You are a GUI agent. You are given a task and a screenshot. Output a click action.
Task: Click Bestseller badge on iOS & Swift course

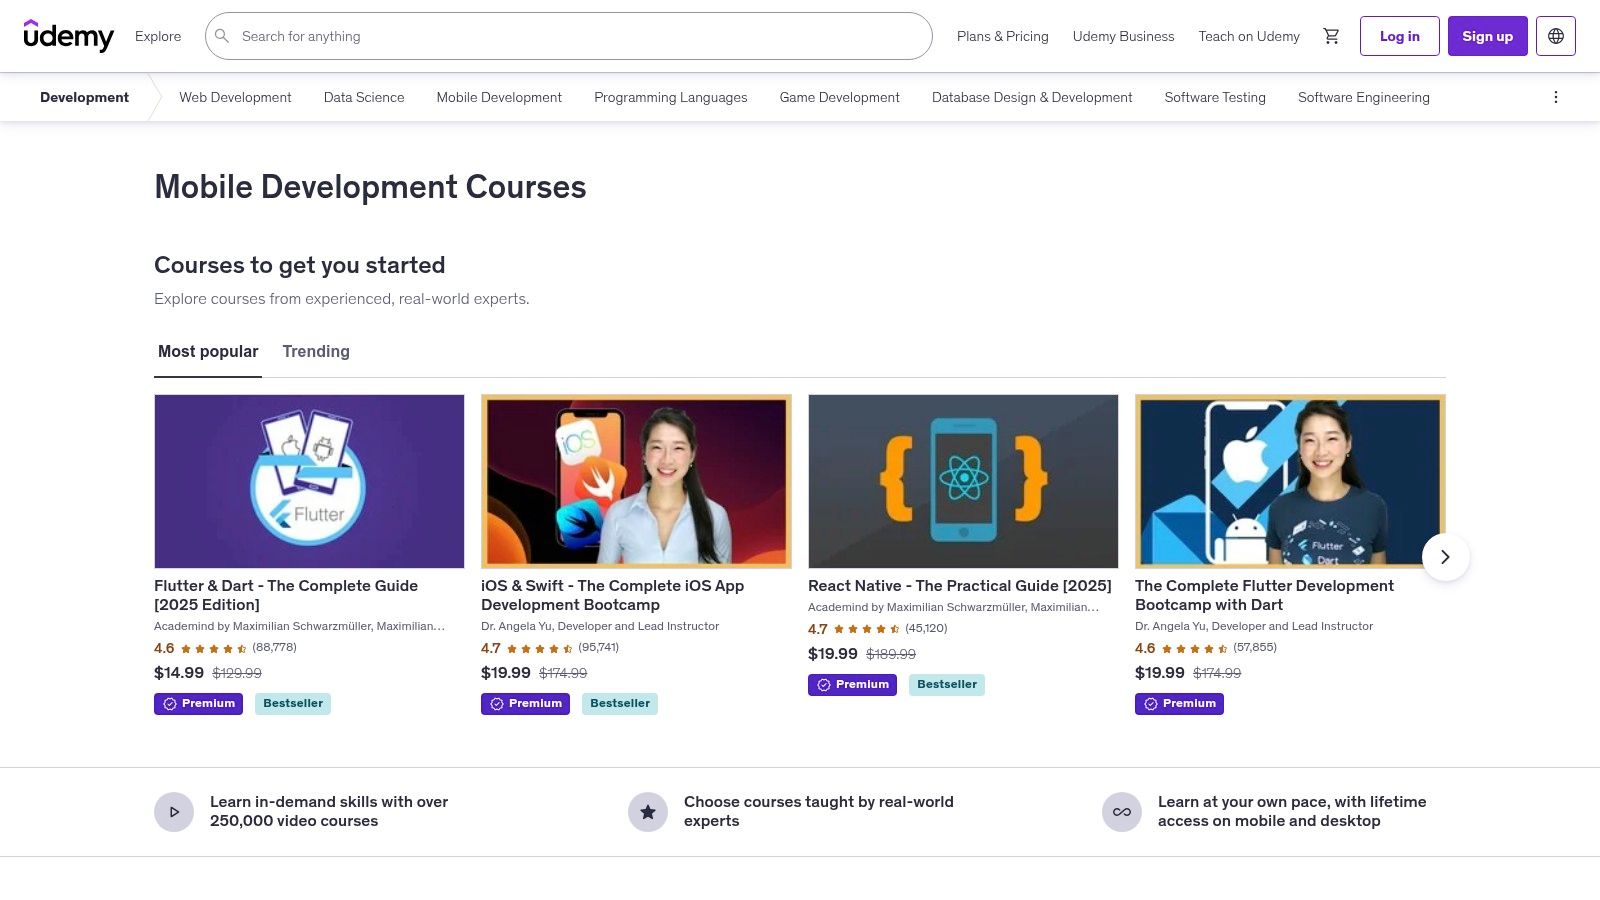click(x=620, y=704)
